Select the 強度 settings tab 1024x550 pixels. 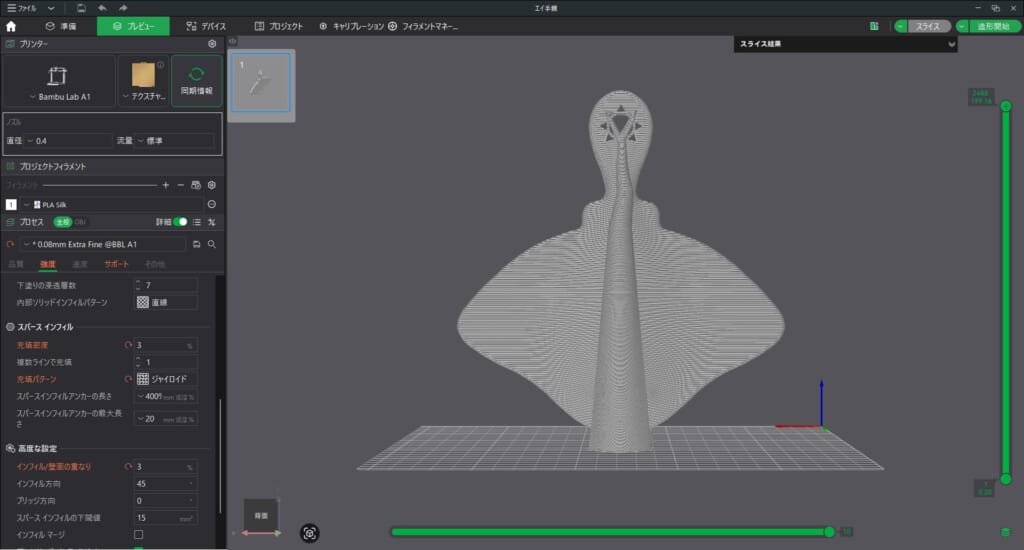48,264
